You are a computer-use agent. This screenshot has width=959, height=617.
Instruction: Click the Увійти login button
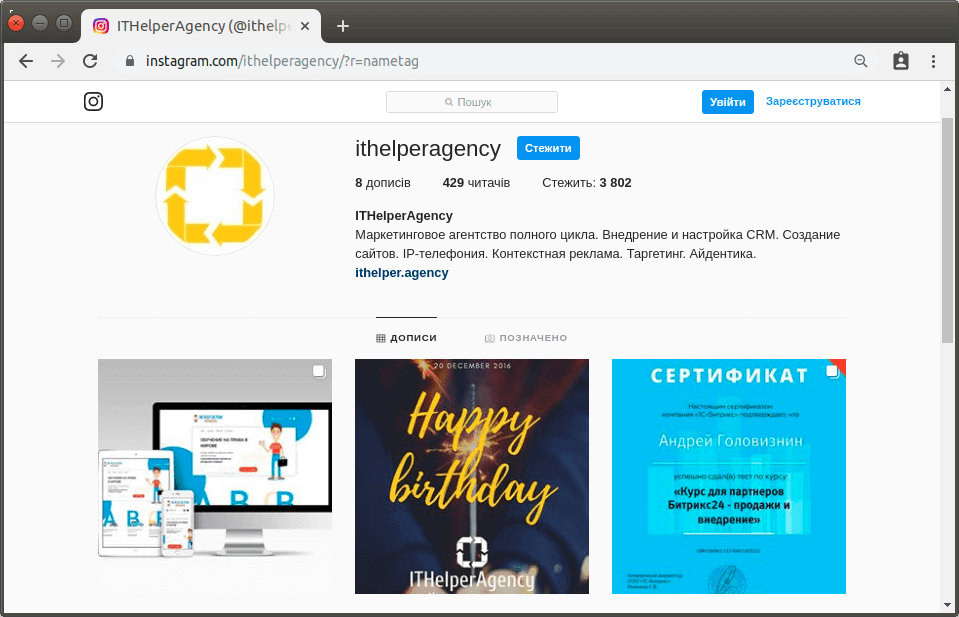click(x=728, y=102)
